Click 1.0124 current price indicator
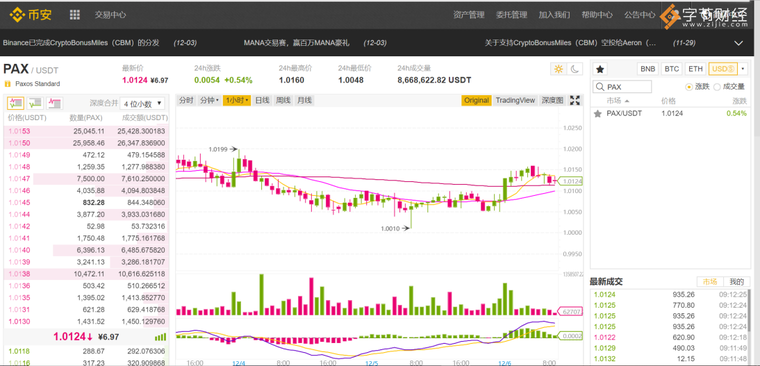 pos(570,181)
